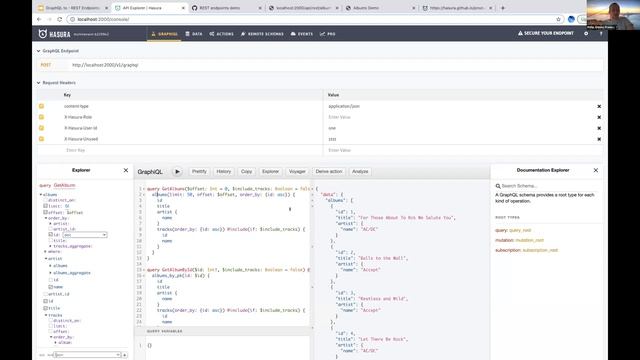Open the help question mark icon
Screen dimensions: 640x360
tap(601, 33)
